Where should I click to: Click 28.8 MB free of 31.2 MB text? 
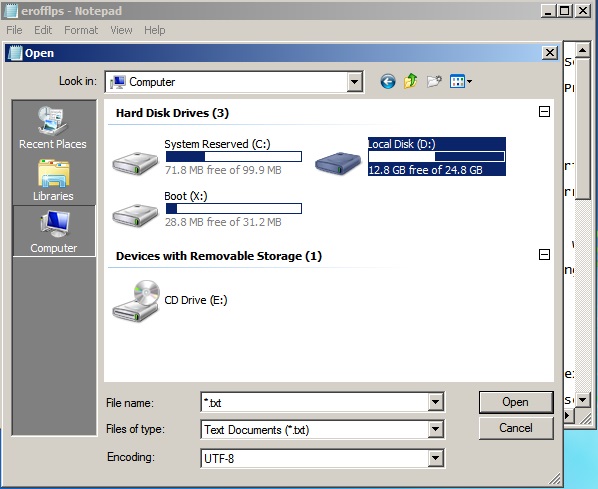(x=223, y=222)
